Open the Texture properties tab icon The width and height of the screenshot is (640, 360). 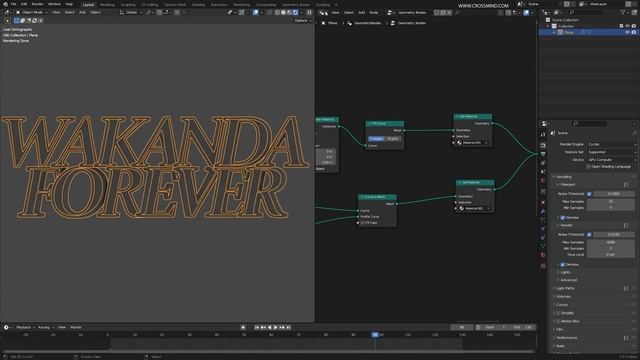pyautogui.click(x=543, y=266)
